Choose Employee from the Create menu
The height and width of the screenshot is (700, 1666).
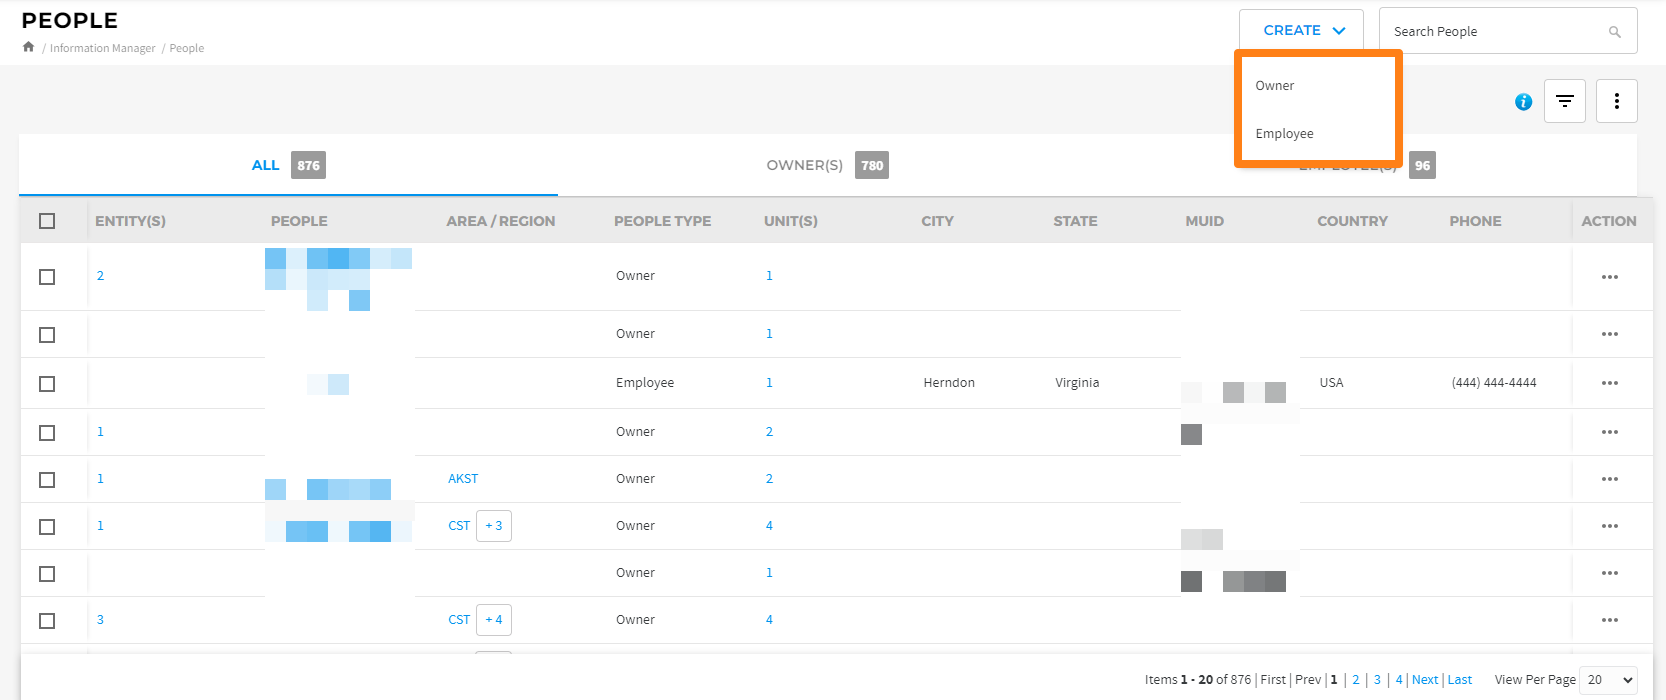point(1285,134)
